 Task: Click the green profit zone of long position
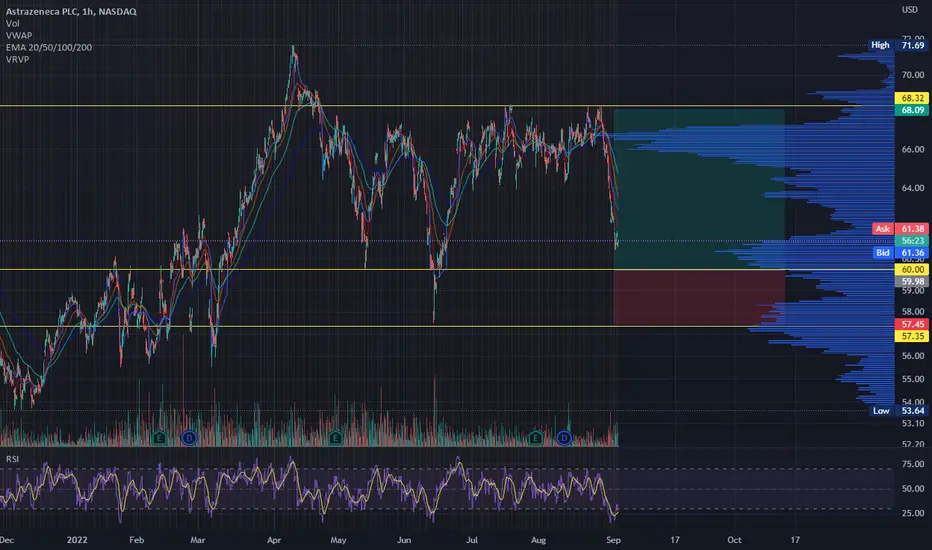(x=699, y=189)
